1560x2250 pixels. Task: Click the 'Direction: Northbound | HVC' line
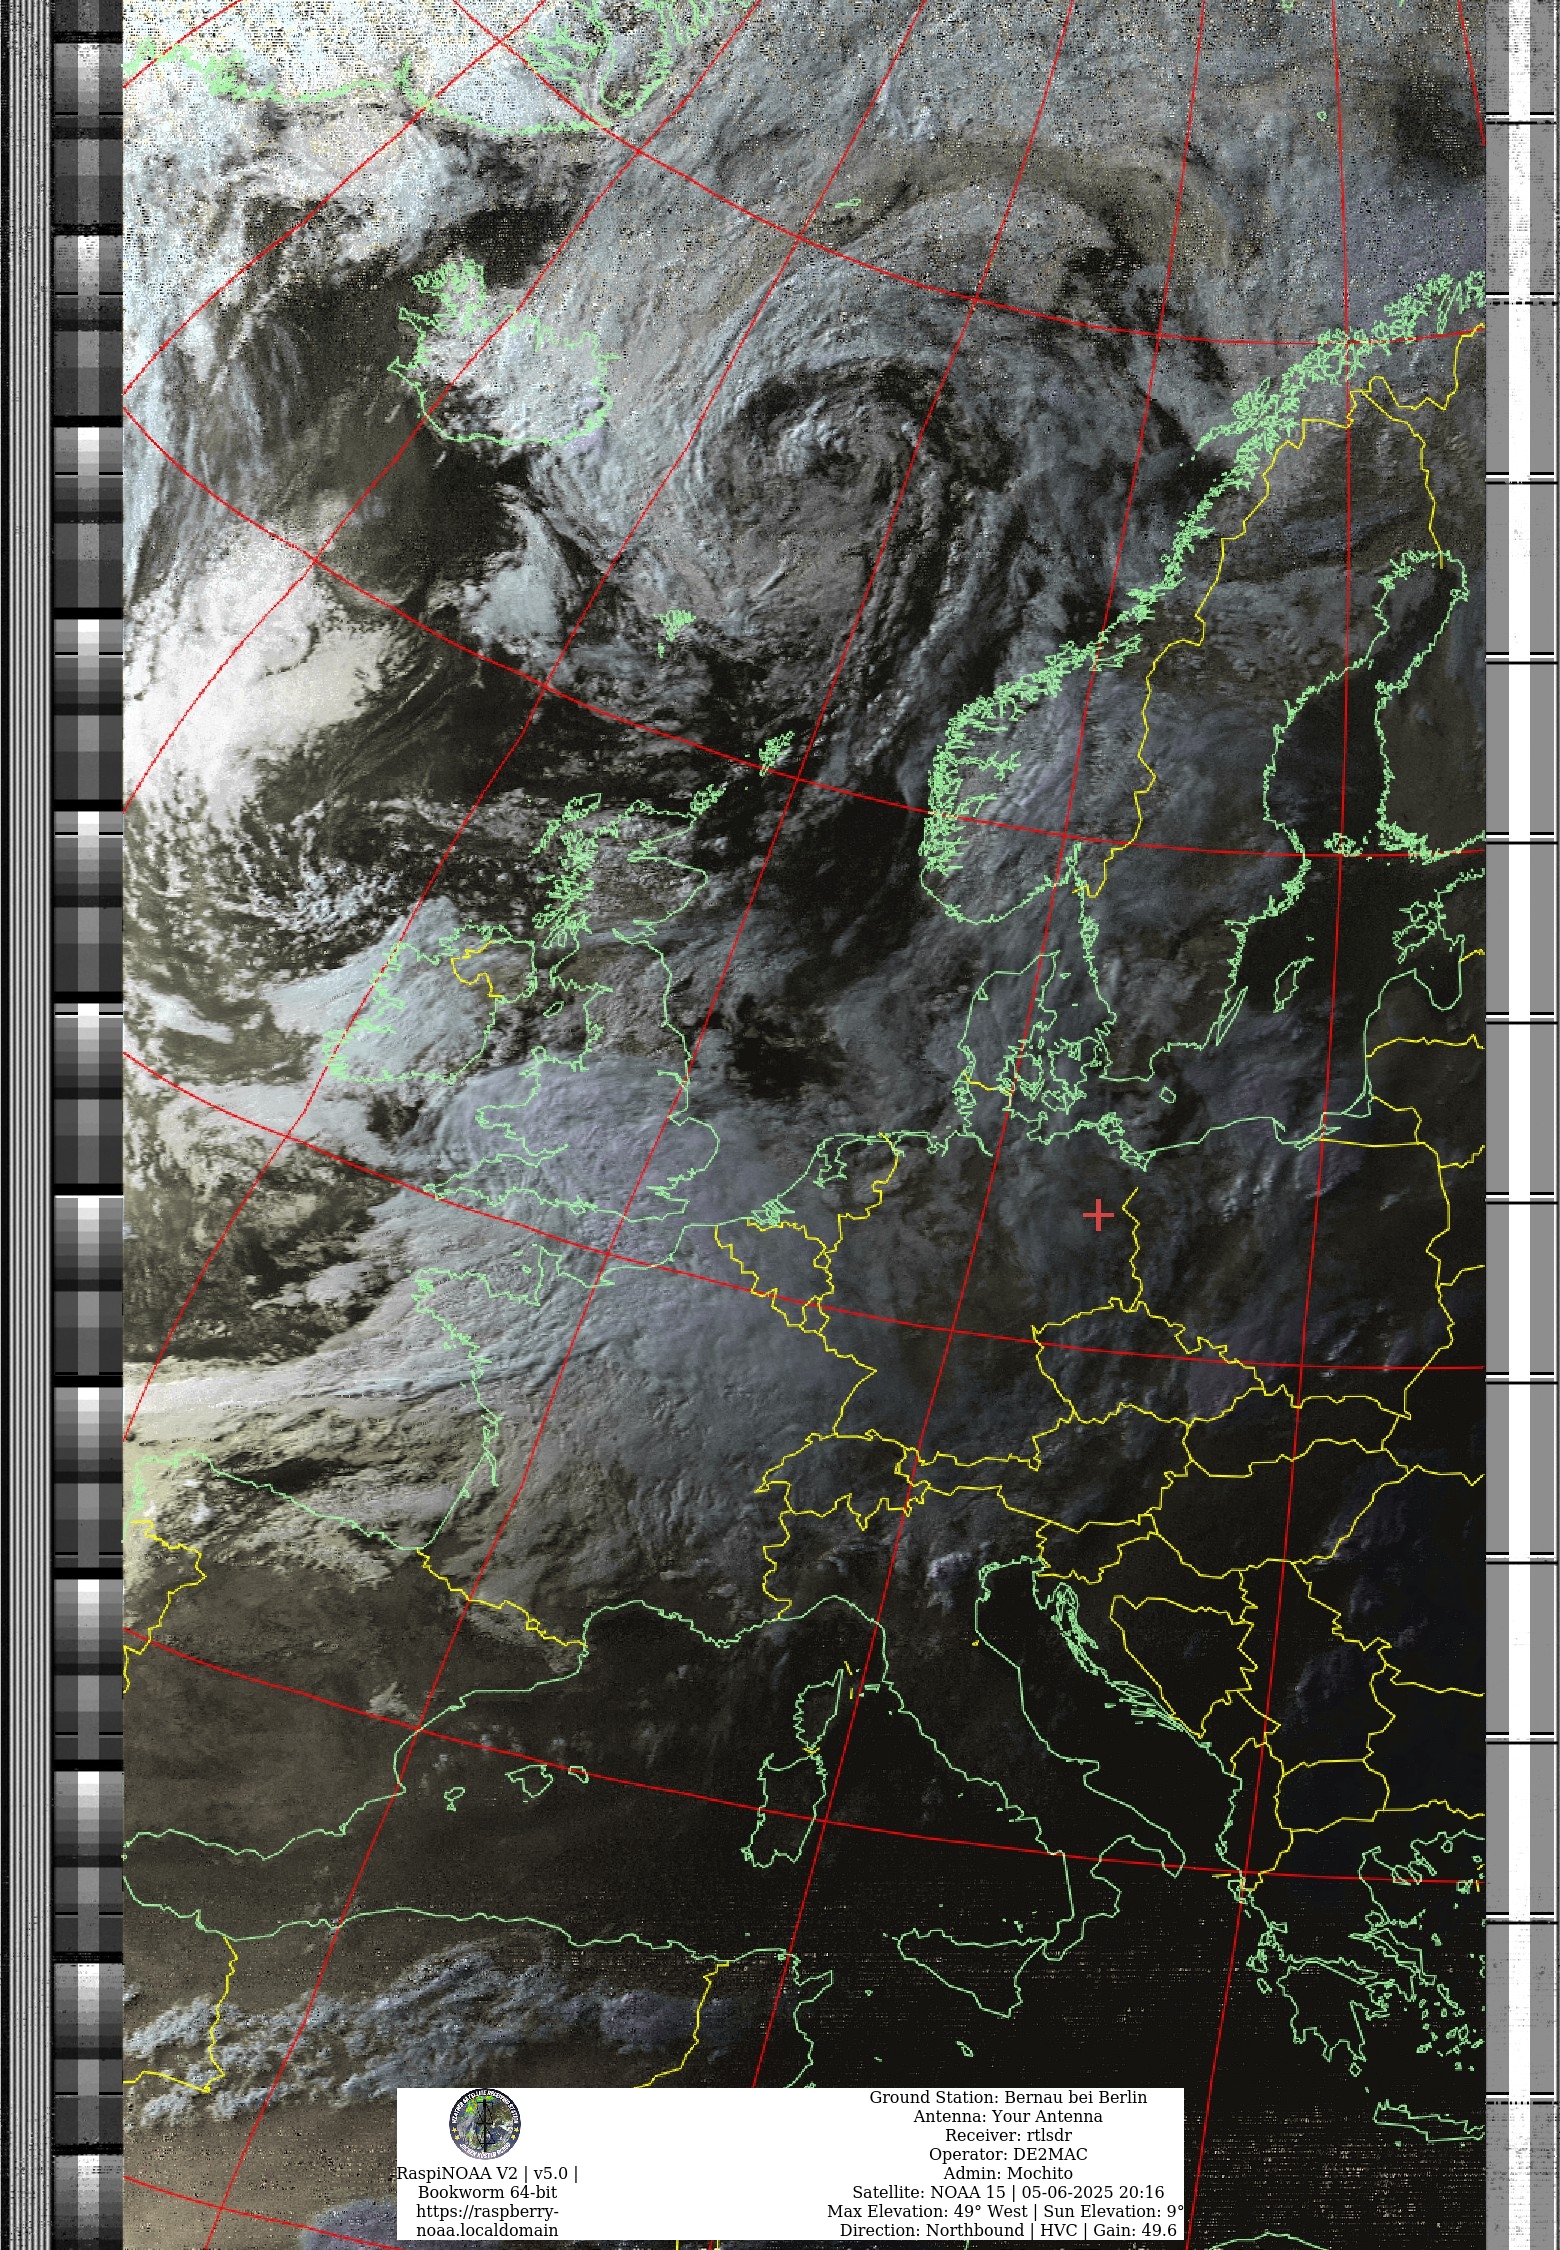[1008, 2230]
